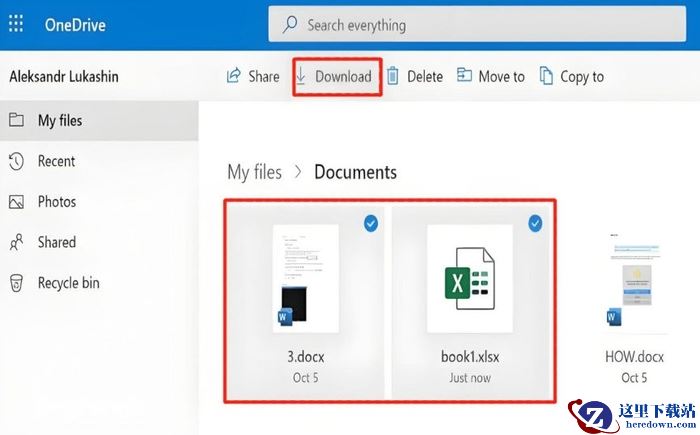Image resolution: width=700 pixels, height=435 pixels.
Task: Open Shared in the sidebar
Action: click(99, 242)
